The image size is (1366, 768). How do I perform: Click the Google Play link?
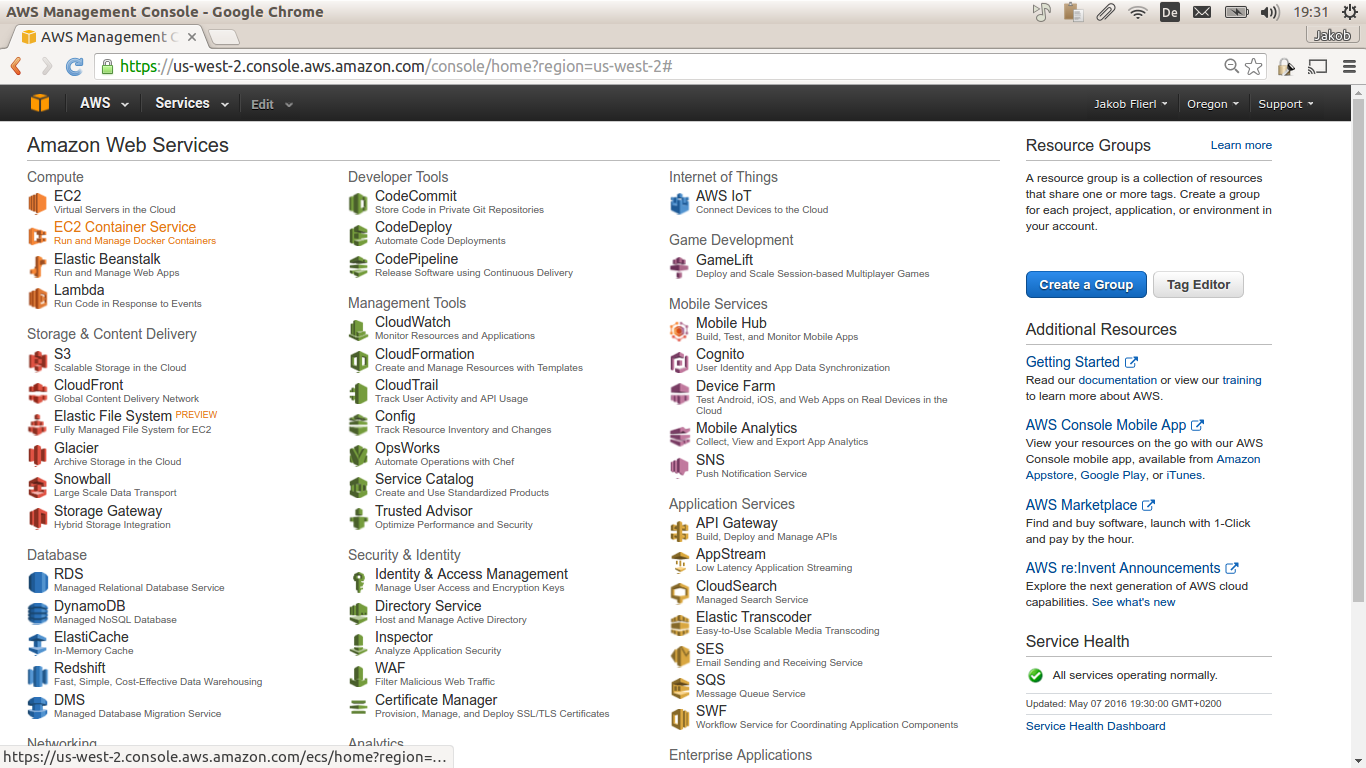tap(1113, 475)
